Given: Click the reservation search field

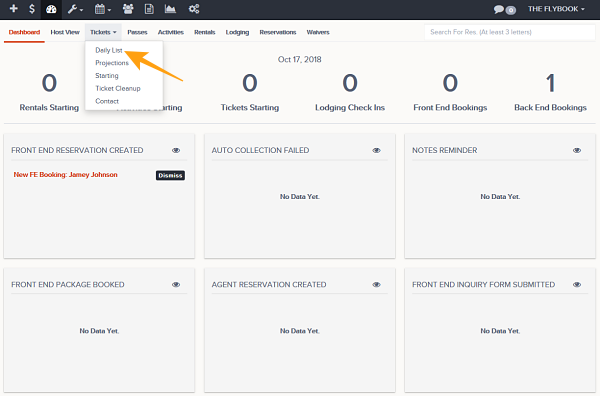Looking at the screenshot, I should [510, 32].
